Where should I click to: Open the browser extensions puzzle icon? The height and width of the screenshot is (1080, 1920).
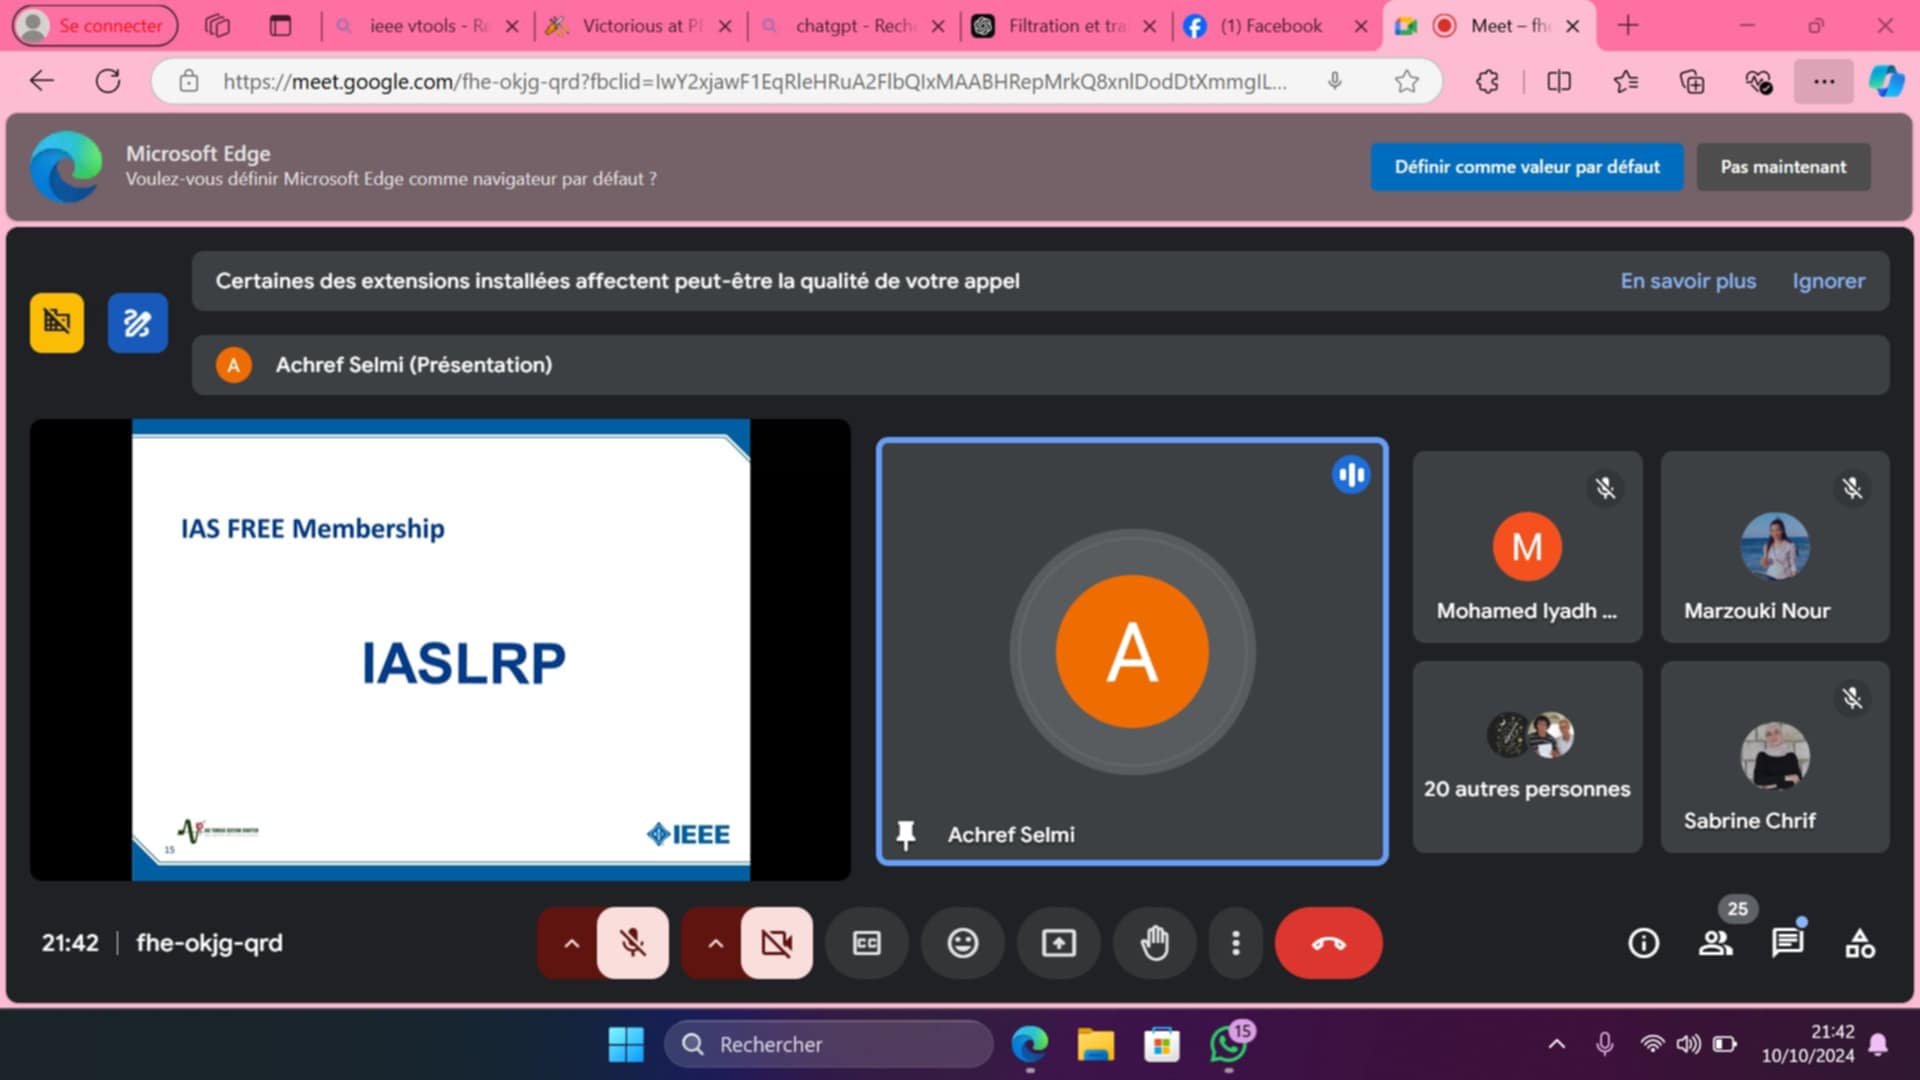click(1487, 81)
